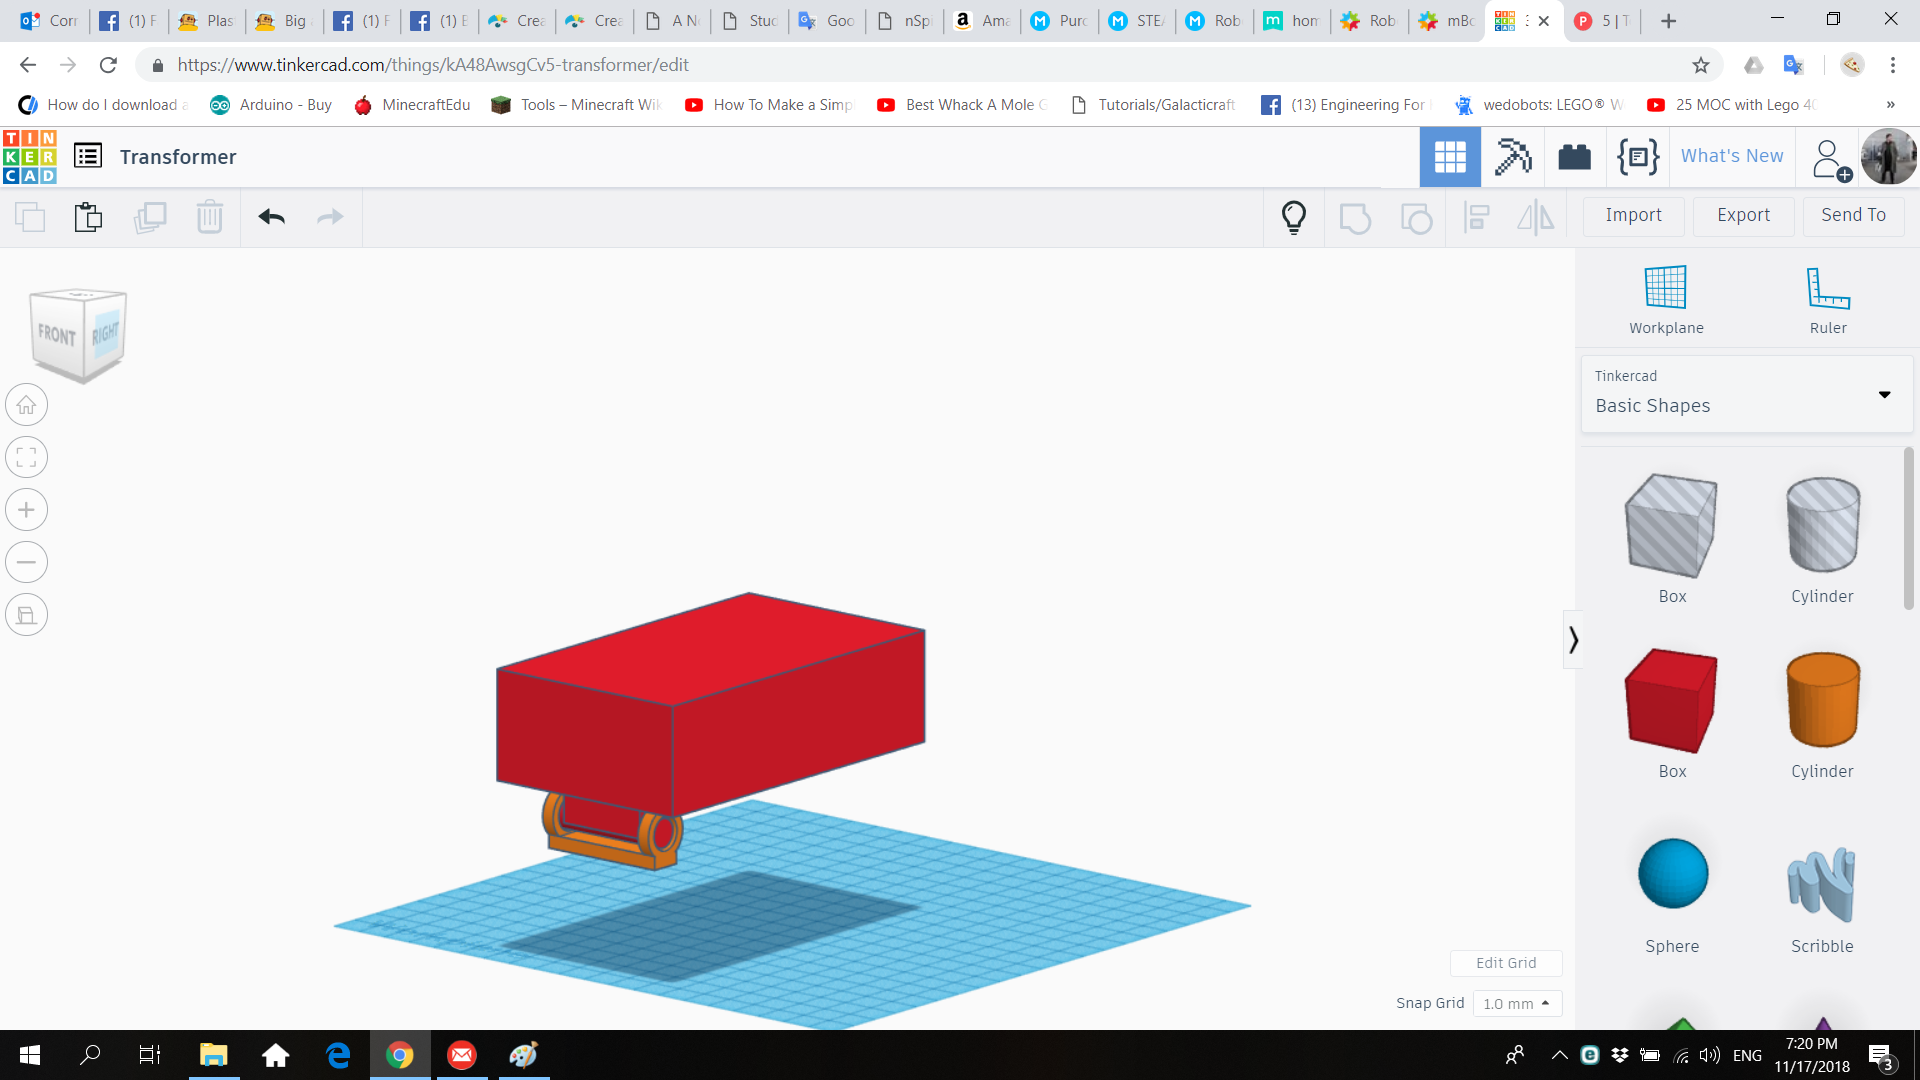Click the Export button

click(x=1743, y=215)
